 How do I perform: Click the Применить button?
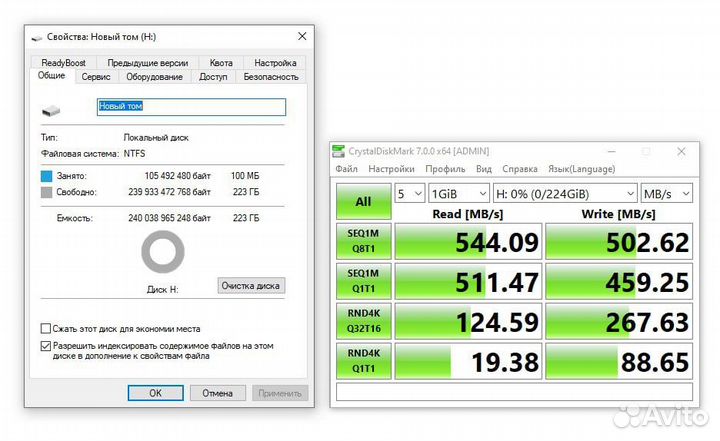(280, 393)
